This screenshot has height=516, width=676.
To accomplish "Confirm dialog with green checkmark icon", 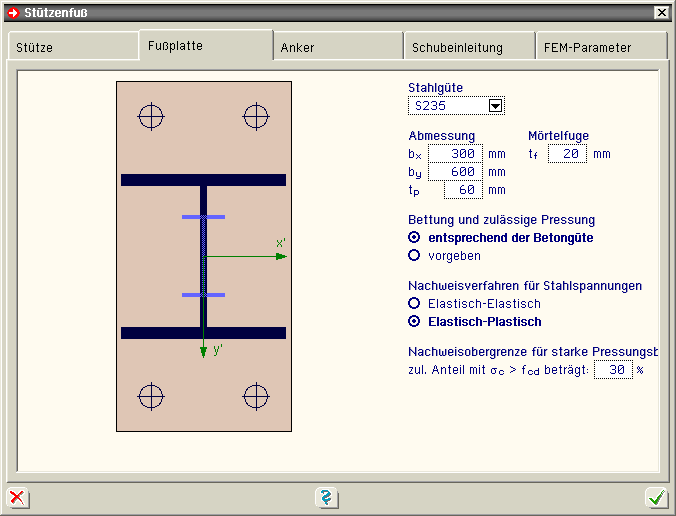I will tap(656, 497).
